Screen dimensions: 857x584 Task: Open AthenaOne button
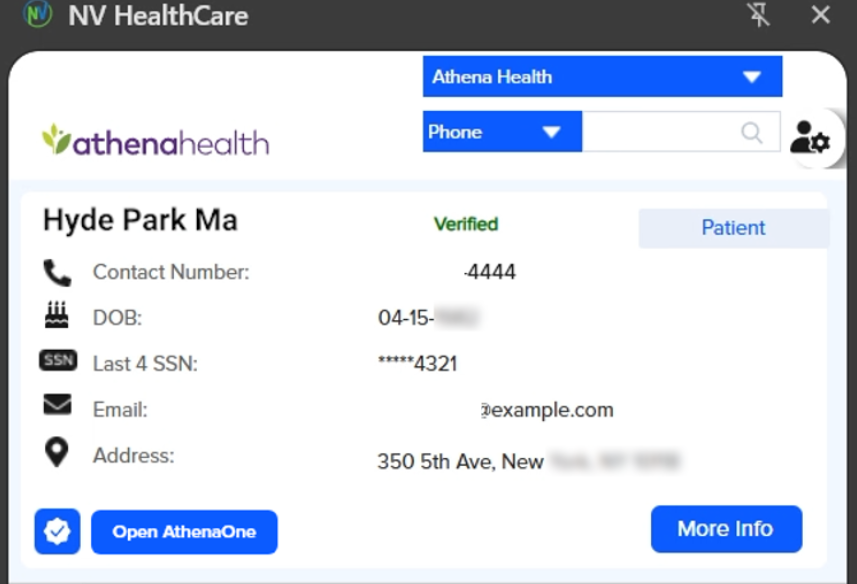click(184, 532)
